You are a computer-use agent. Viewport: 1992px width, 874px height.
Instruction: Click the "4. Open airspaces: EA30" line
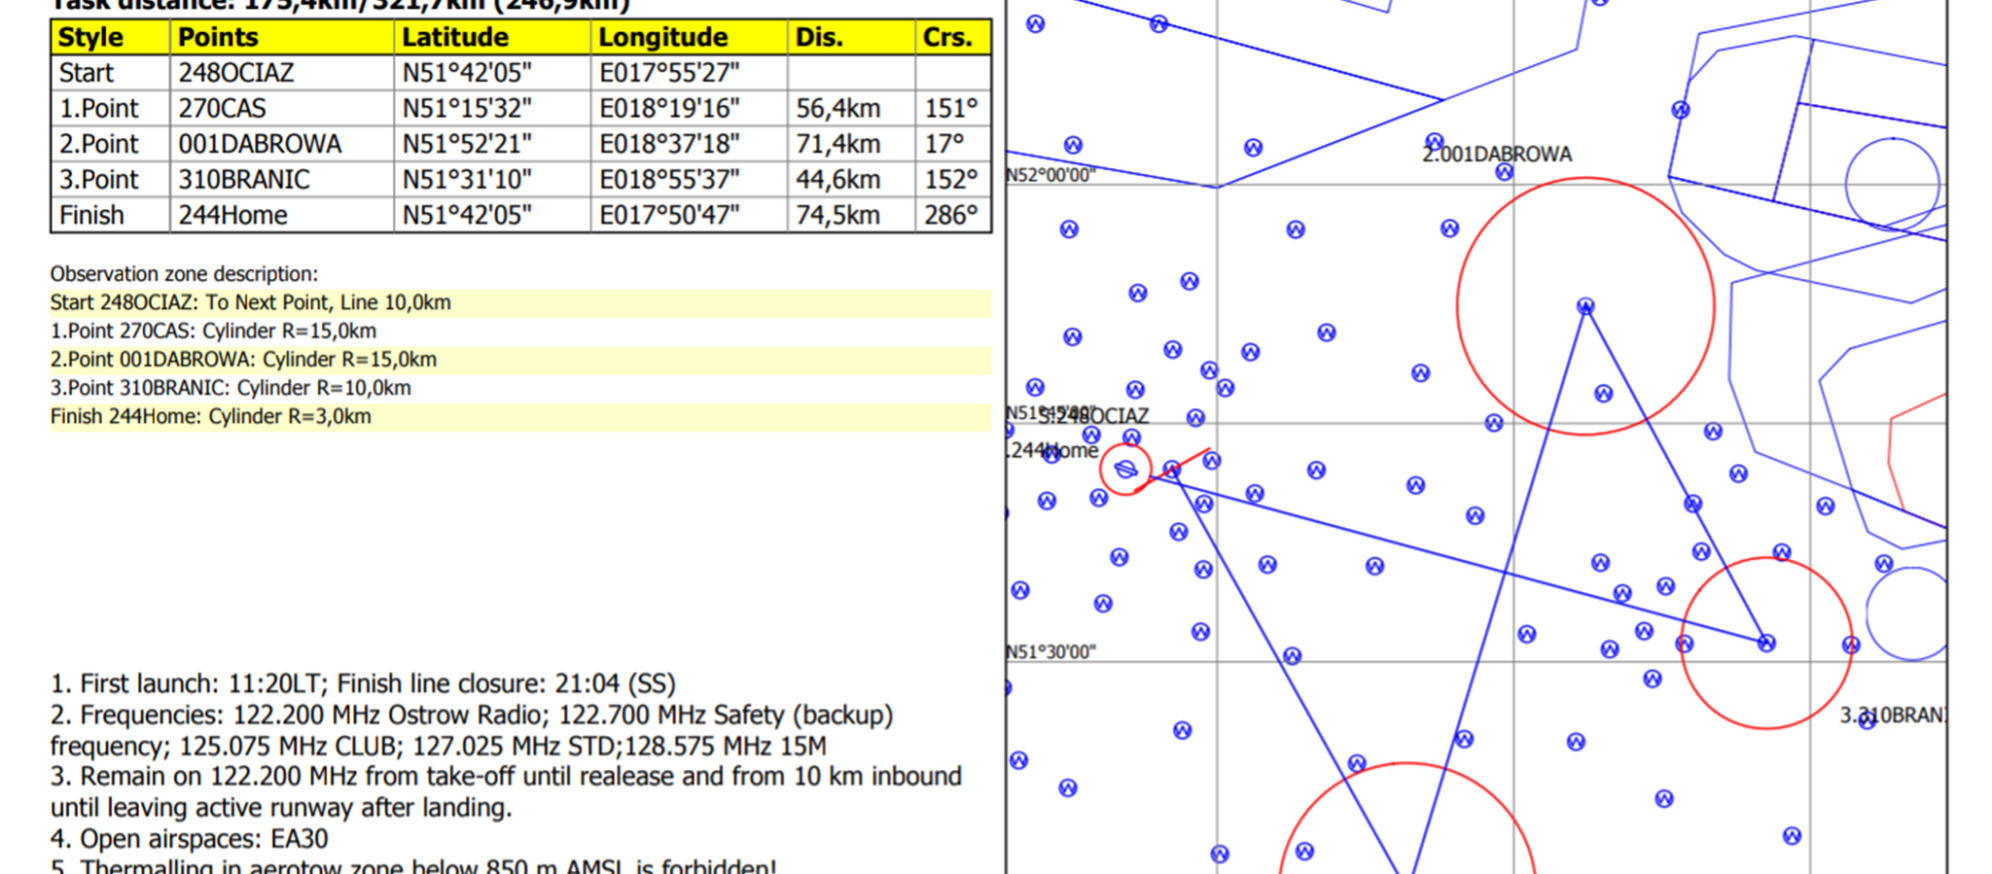pos(189,838)
